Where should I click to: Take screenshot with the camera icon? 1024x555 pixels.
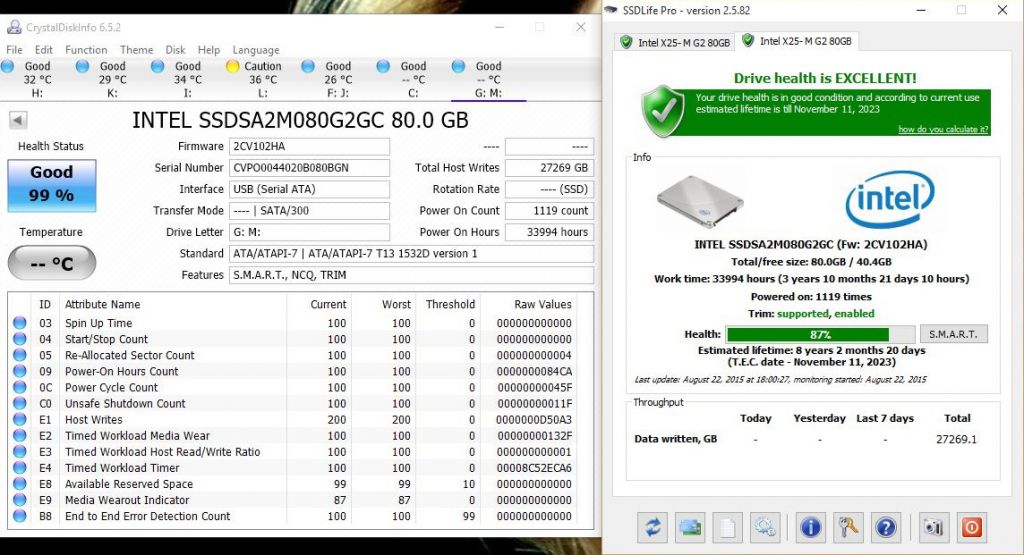coord(934,527)
